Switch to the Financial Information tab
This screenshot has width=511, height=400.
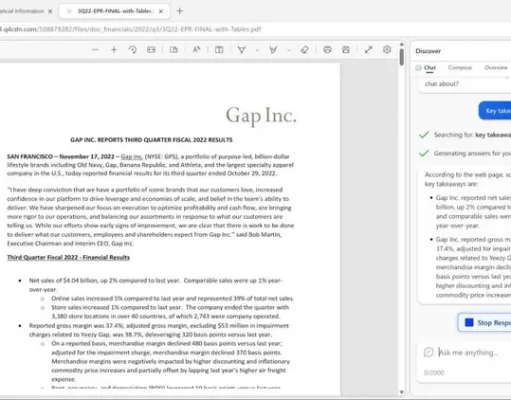click(x=22, y=11)
